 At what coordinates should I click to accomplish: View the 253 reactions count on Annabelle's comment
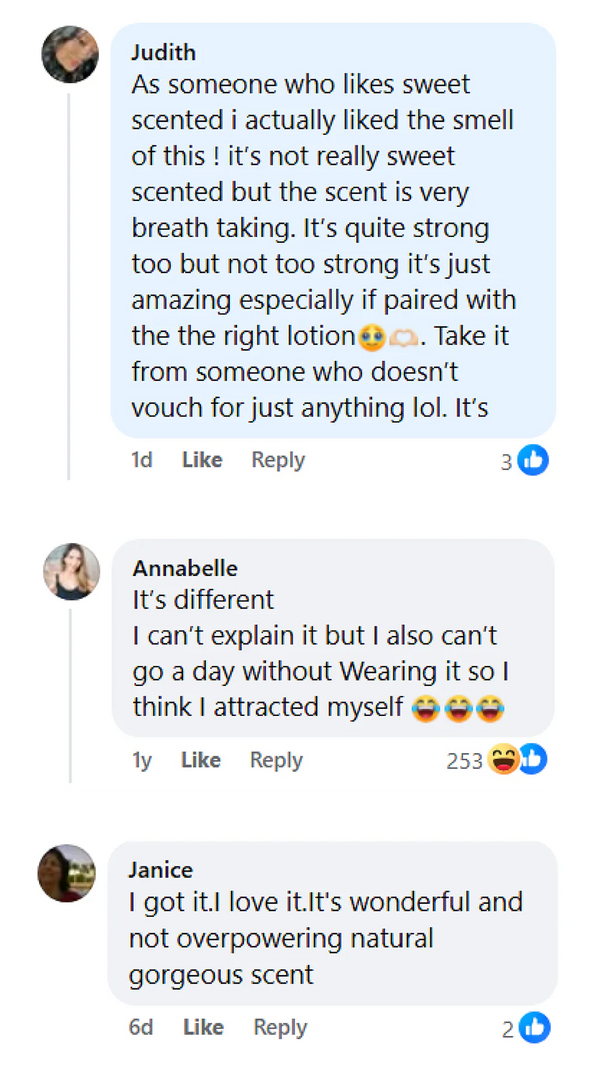[464, 761]
